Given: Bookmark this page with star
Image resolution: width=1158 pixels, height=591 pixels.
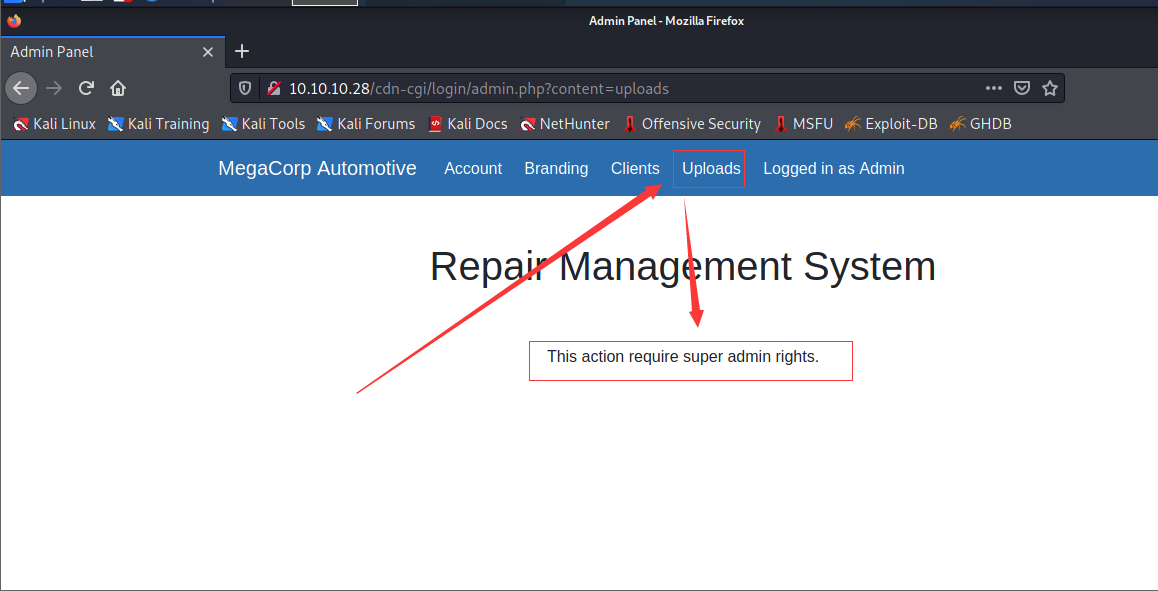Looking at the screenshot, I should coord(1049,89).
